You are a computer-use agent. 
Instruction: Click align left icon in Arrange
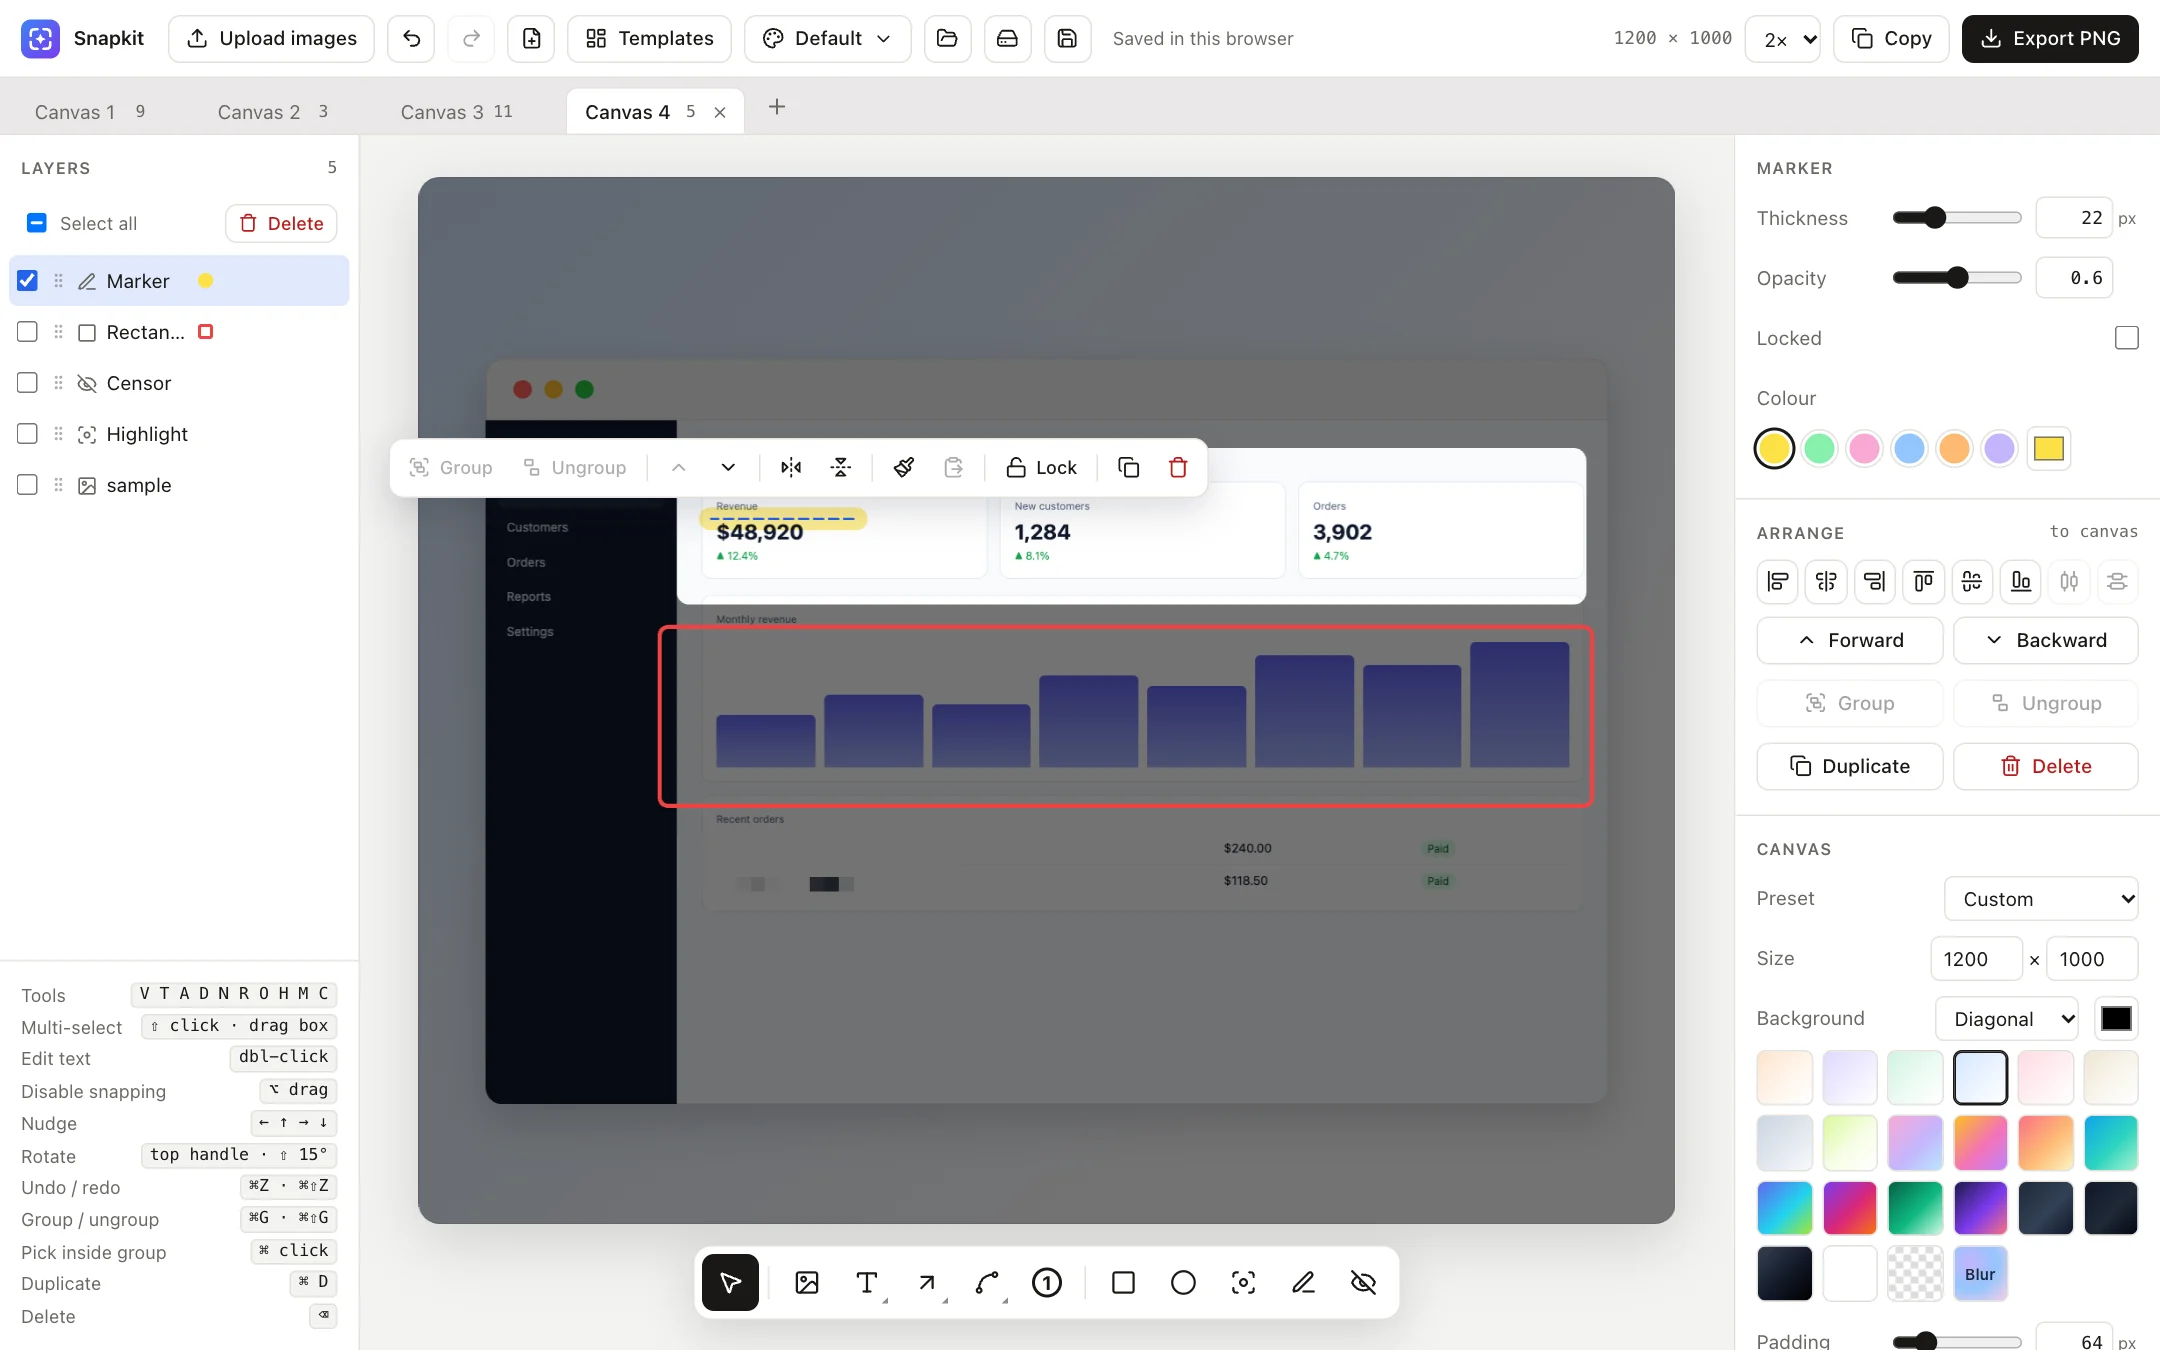click(x=1778, y=581)
